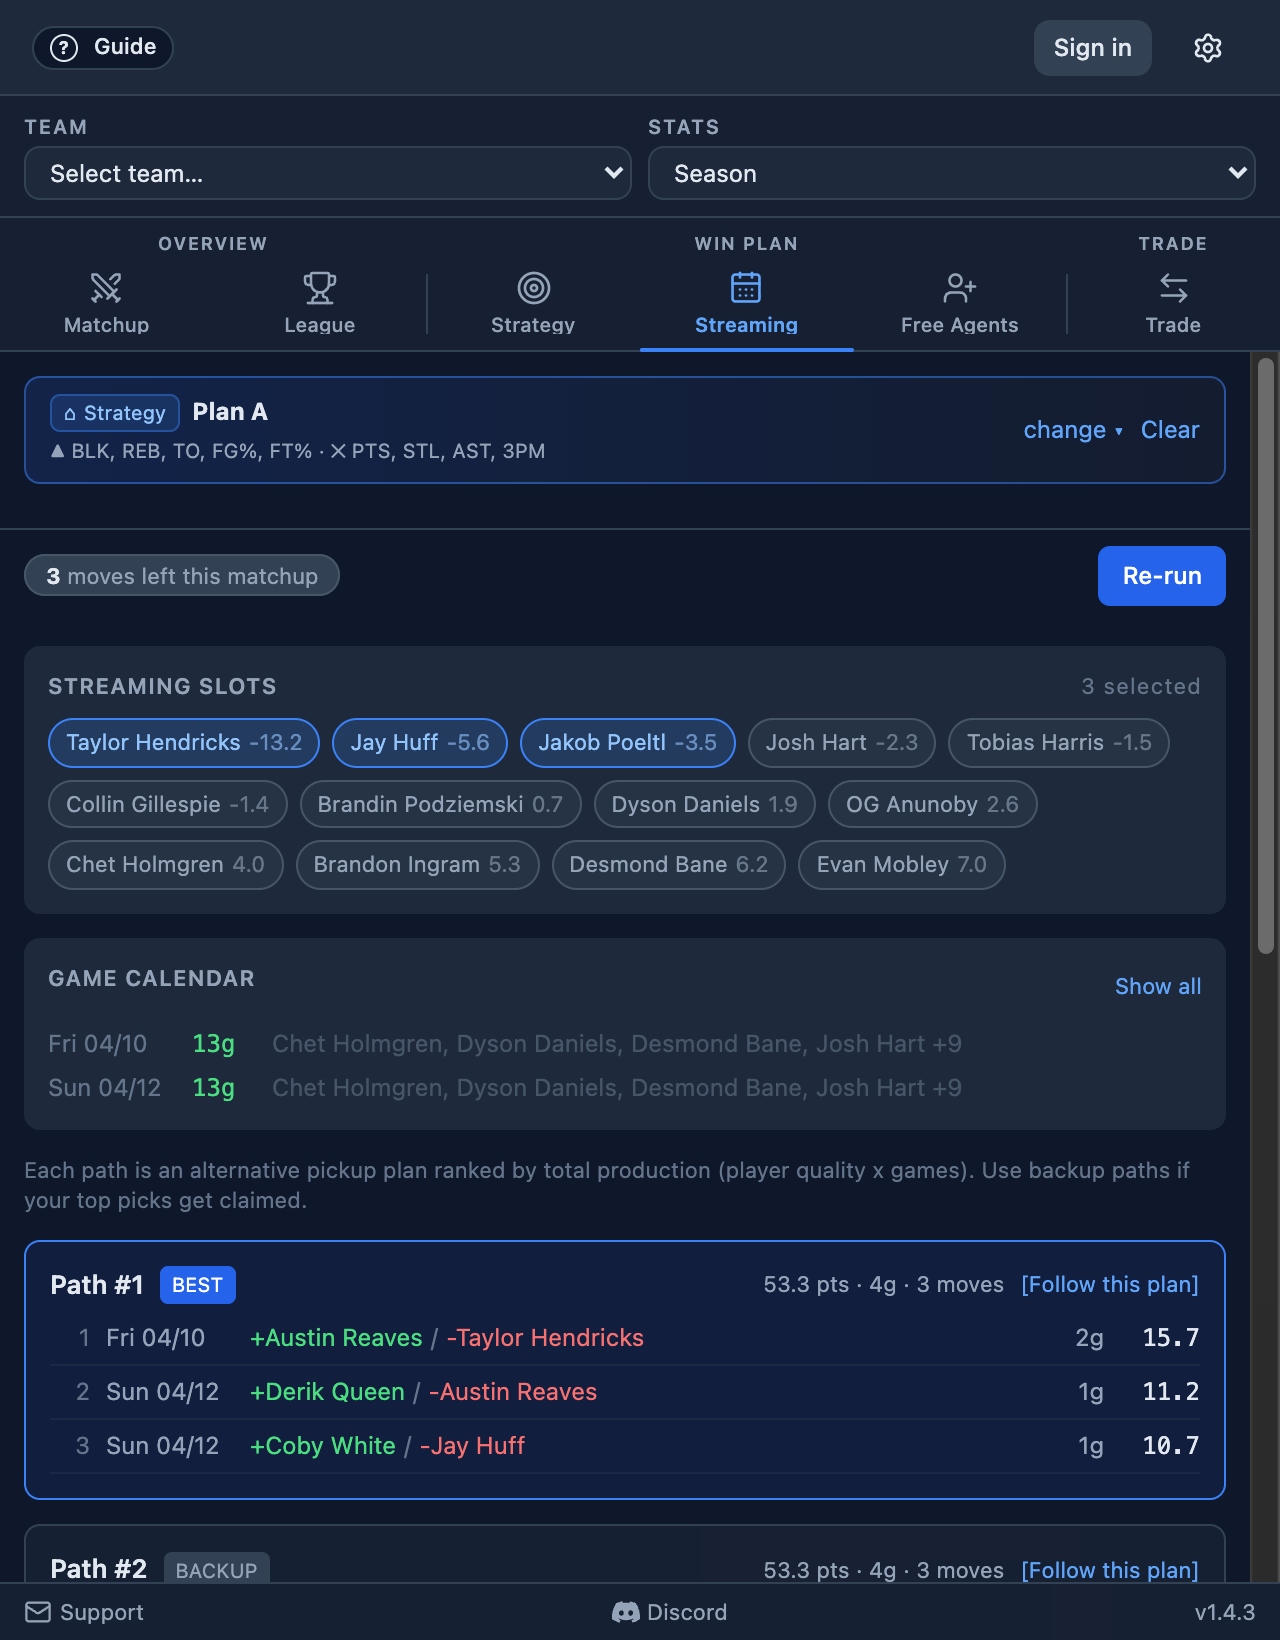The image size is (1280, 1640).
Task: Toggle Taylor Hendricks streaming slot
Action: pos(184,743)
